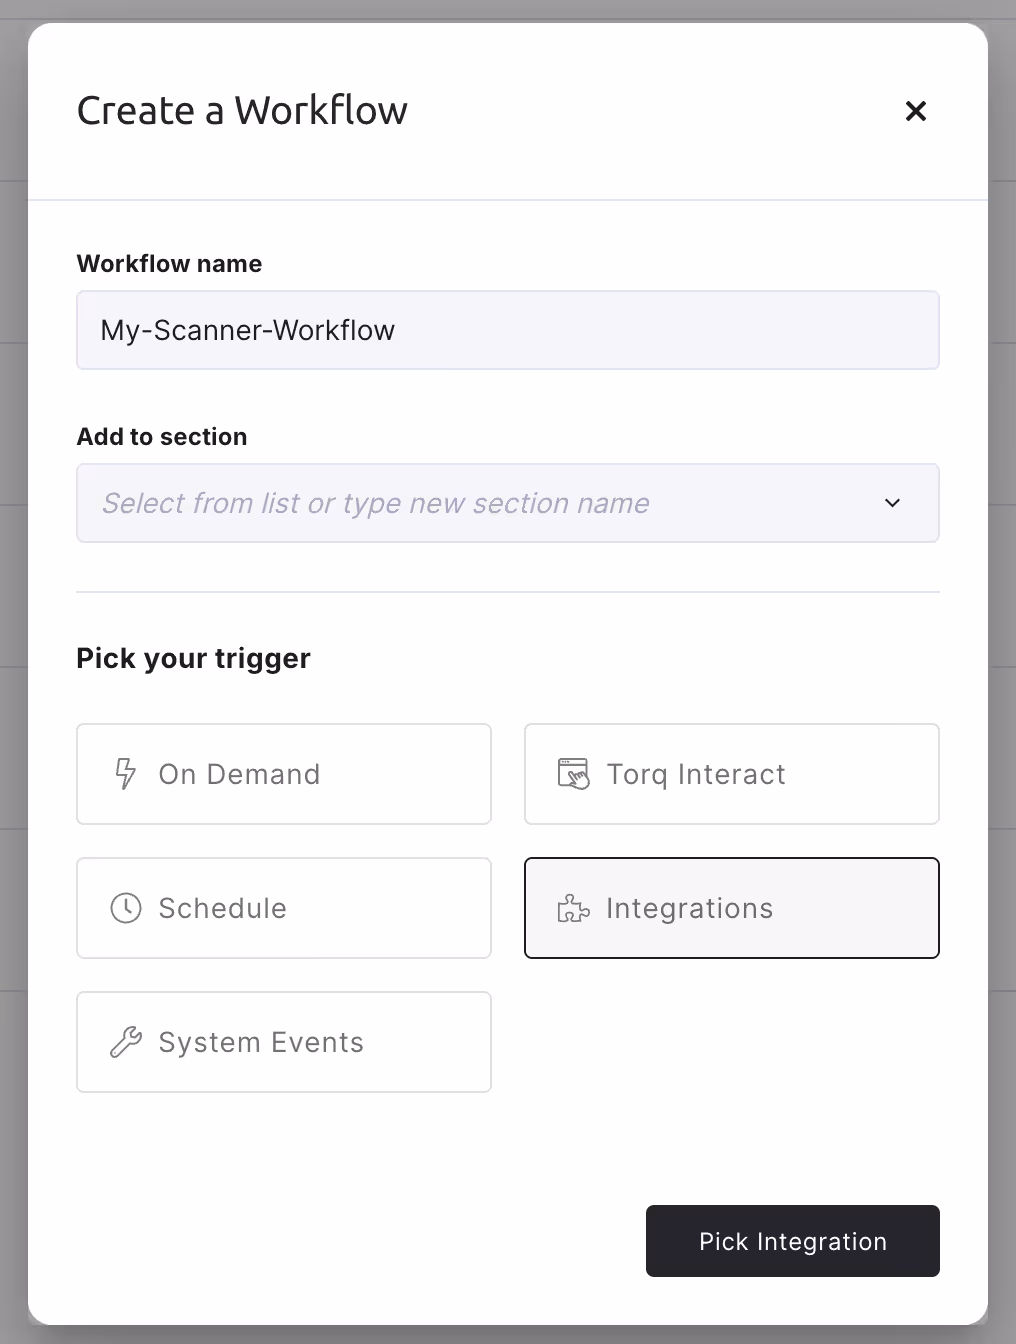Image resolution: width=1016 pixels, height=1344 pixels.
Task: Click the Create a Workflow title
Action: click(242, 111)
